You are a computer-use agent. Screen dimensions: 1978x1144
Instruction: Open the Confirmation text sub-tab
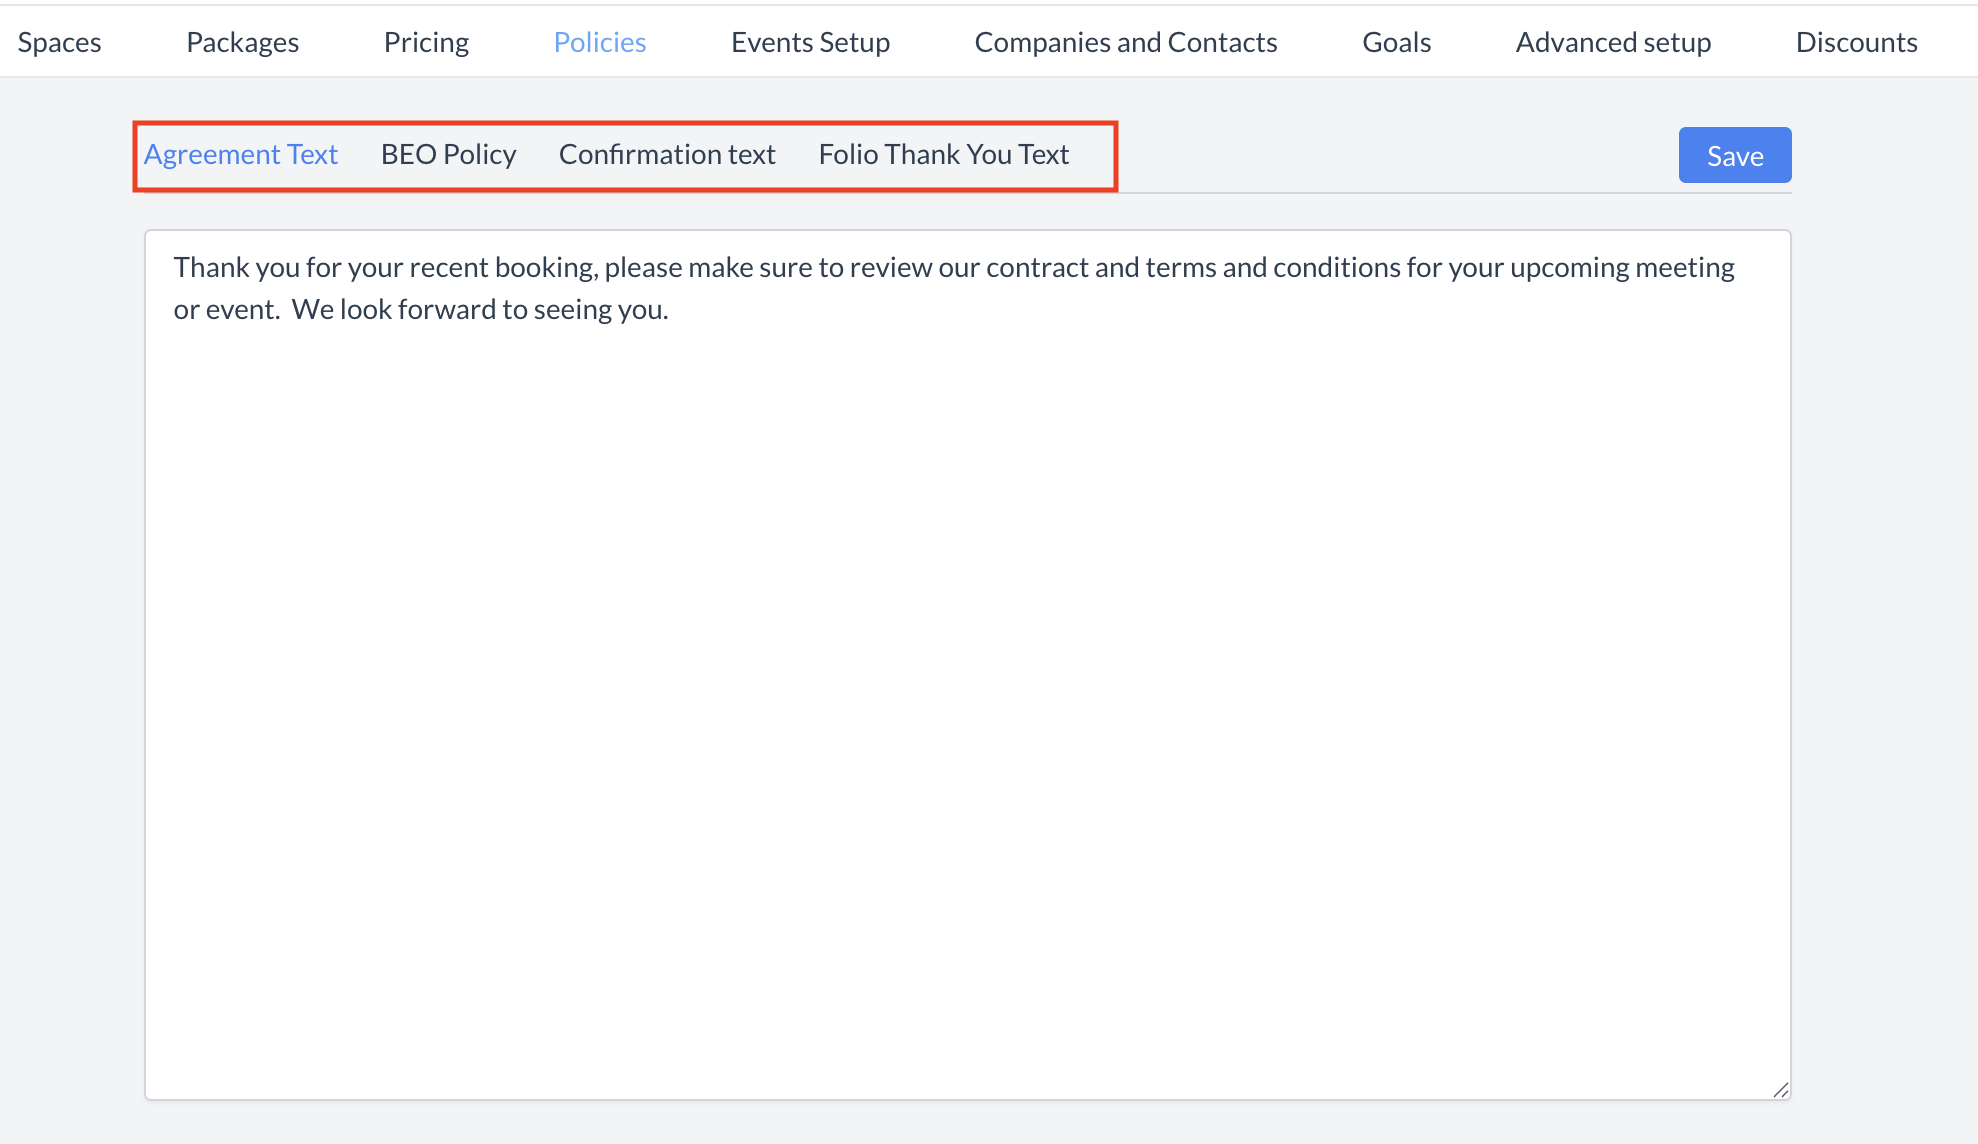[x=667, y=154]
